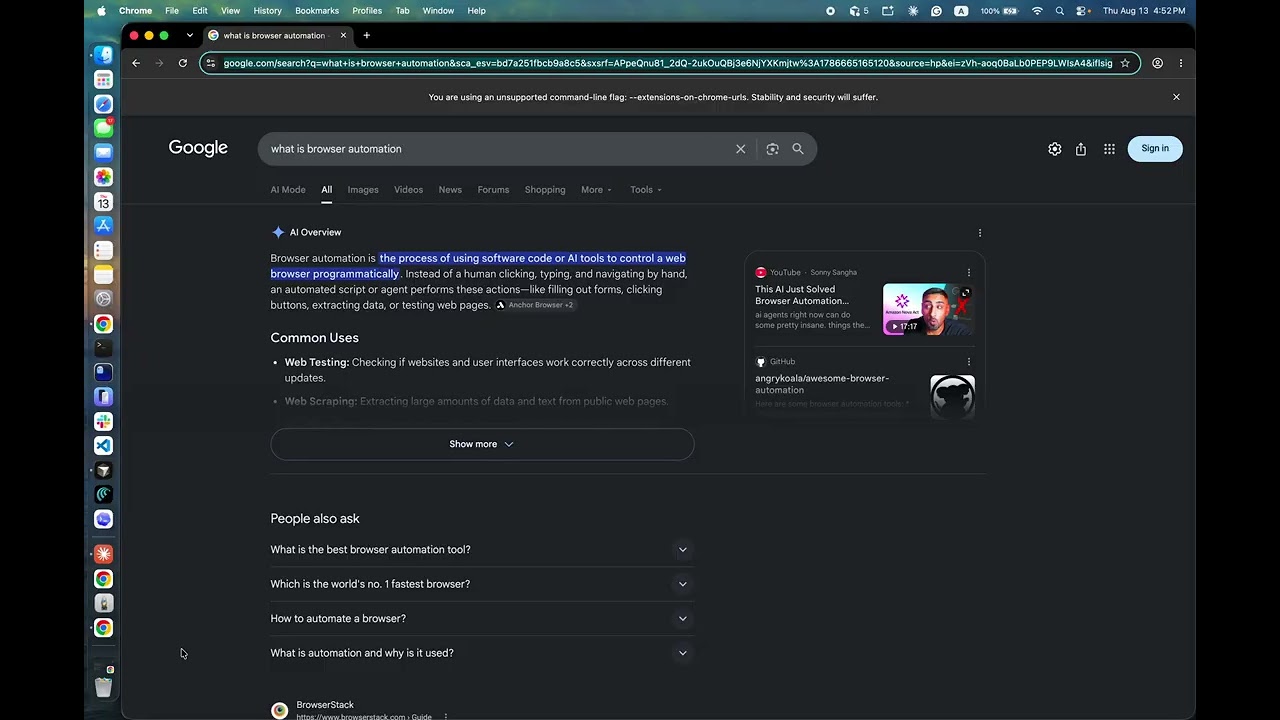Image resolution: width=1280 pixels, height=720 pixels.
Task: Click the Google logo
Action: pyautogui.click(x=198, y=148)
